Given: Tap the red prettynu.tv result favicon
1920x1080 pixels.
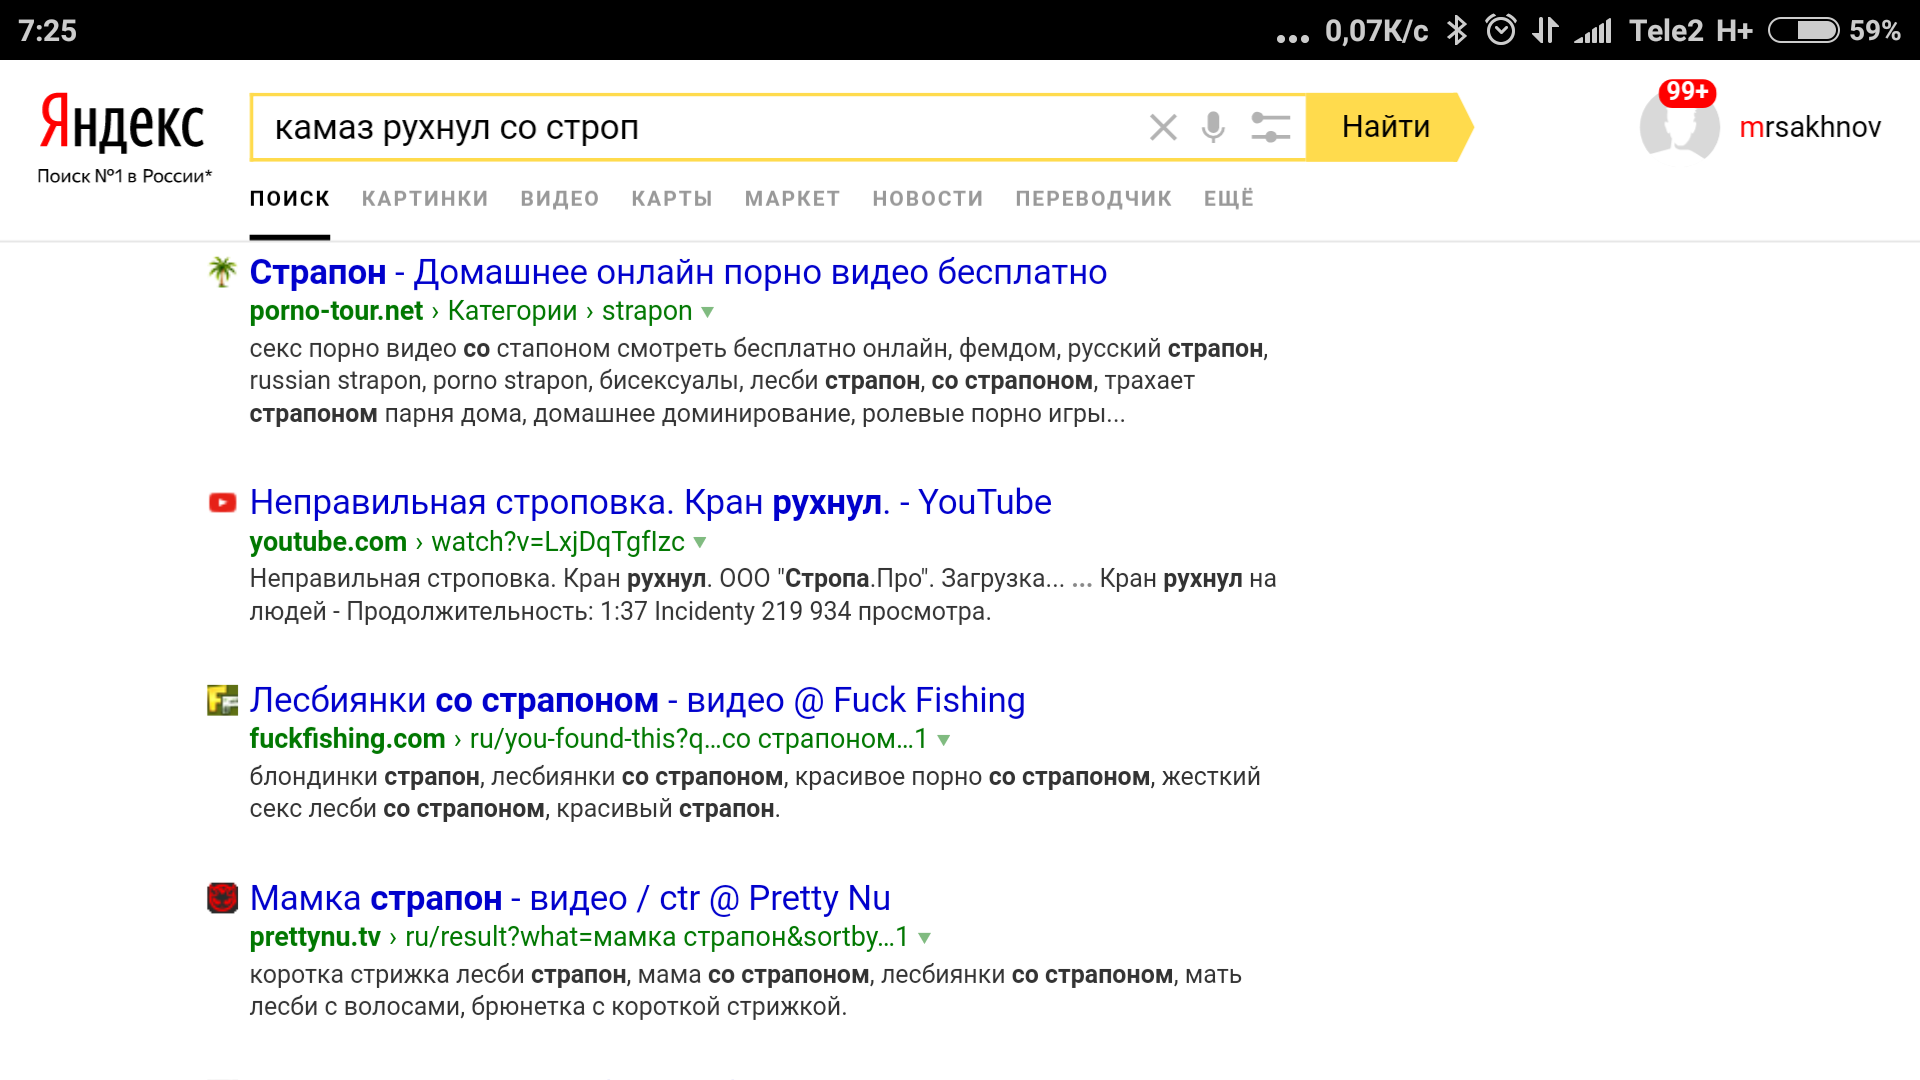Looking at the screenshot, I should (222, 898).
